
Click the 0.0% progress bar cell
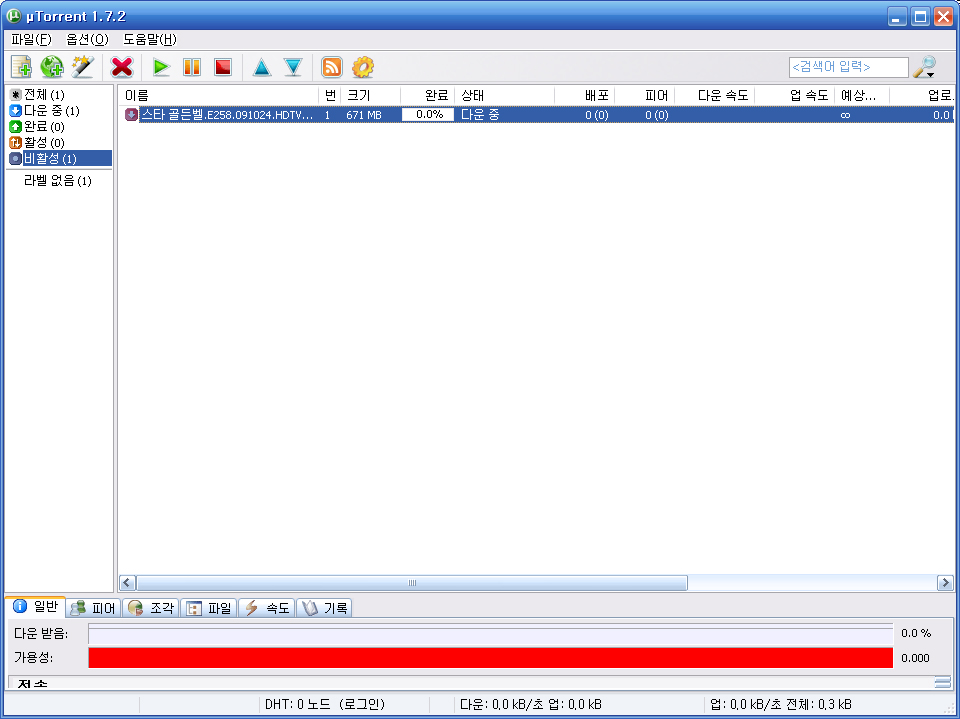tap(428, 115)
